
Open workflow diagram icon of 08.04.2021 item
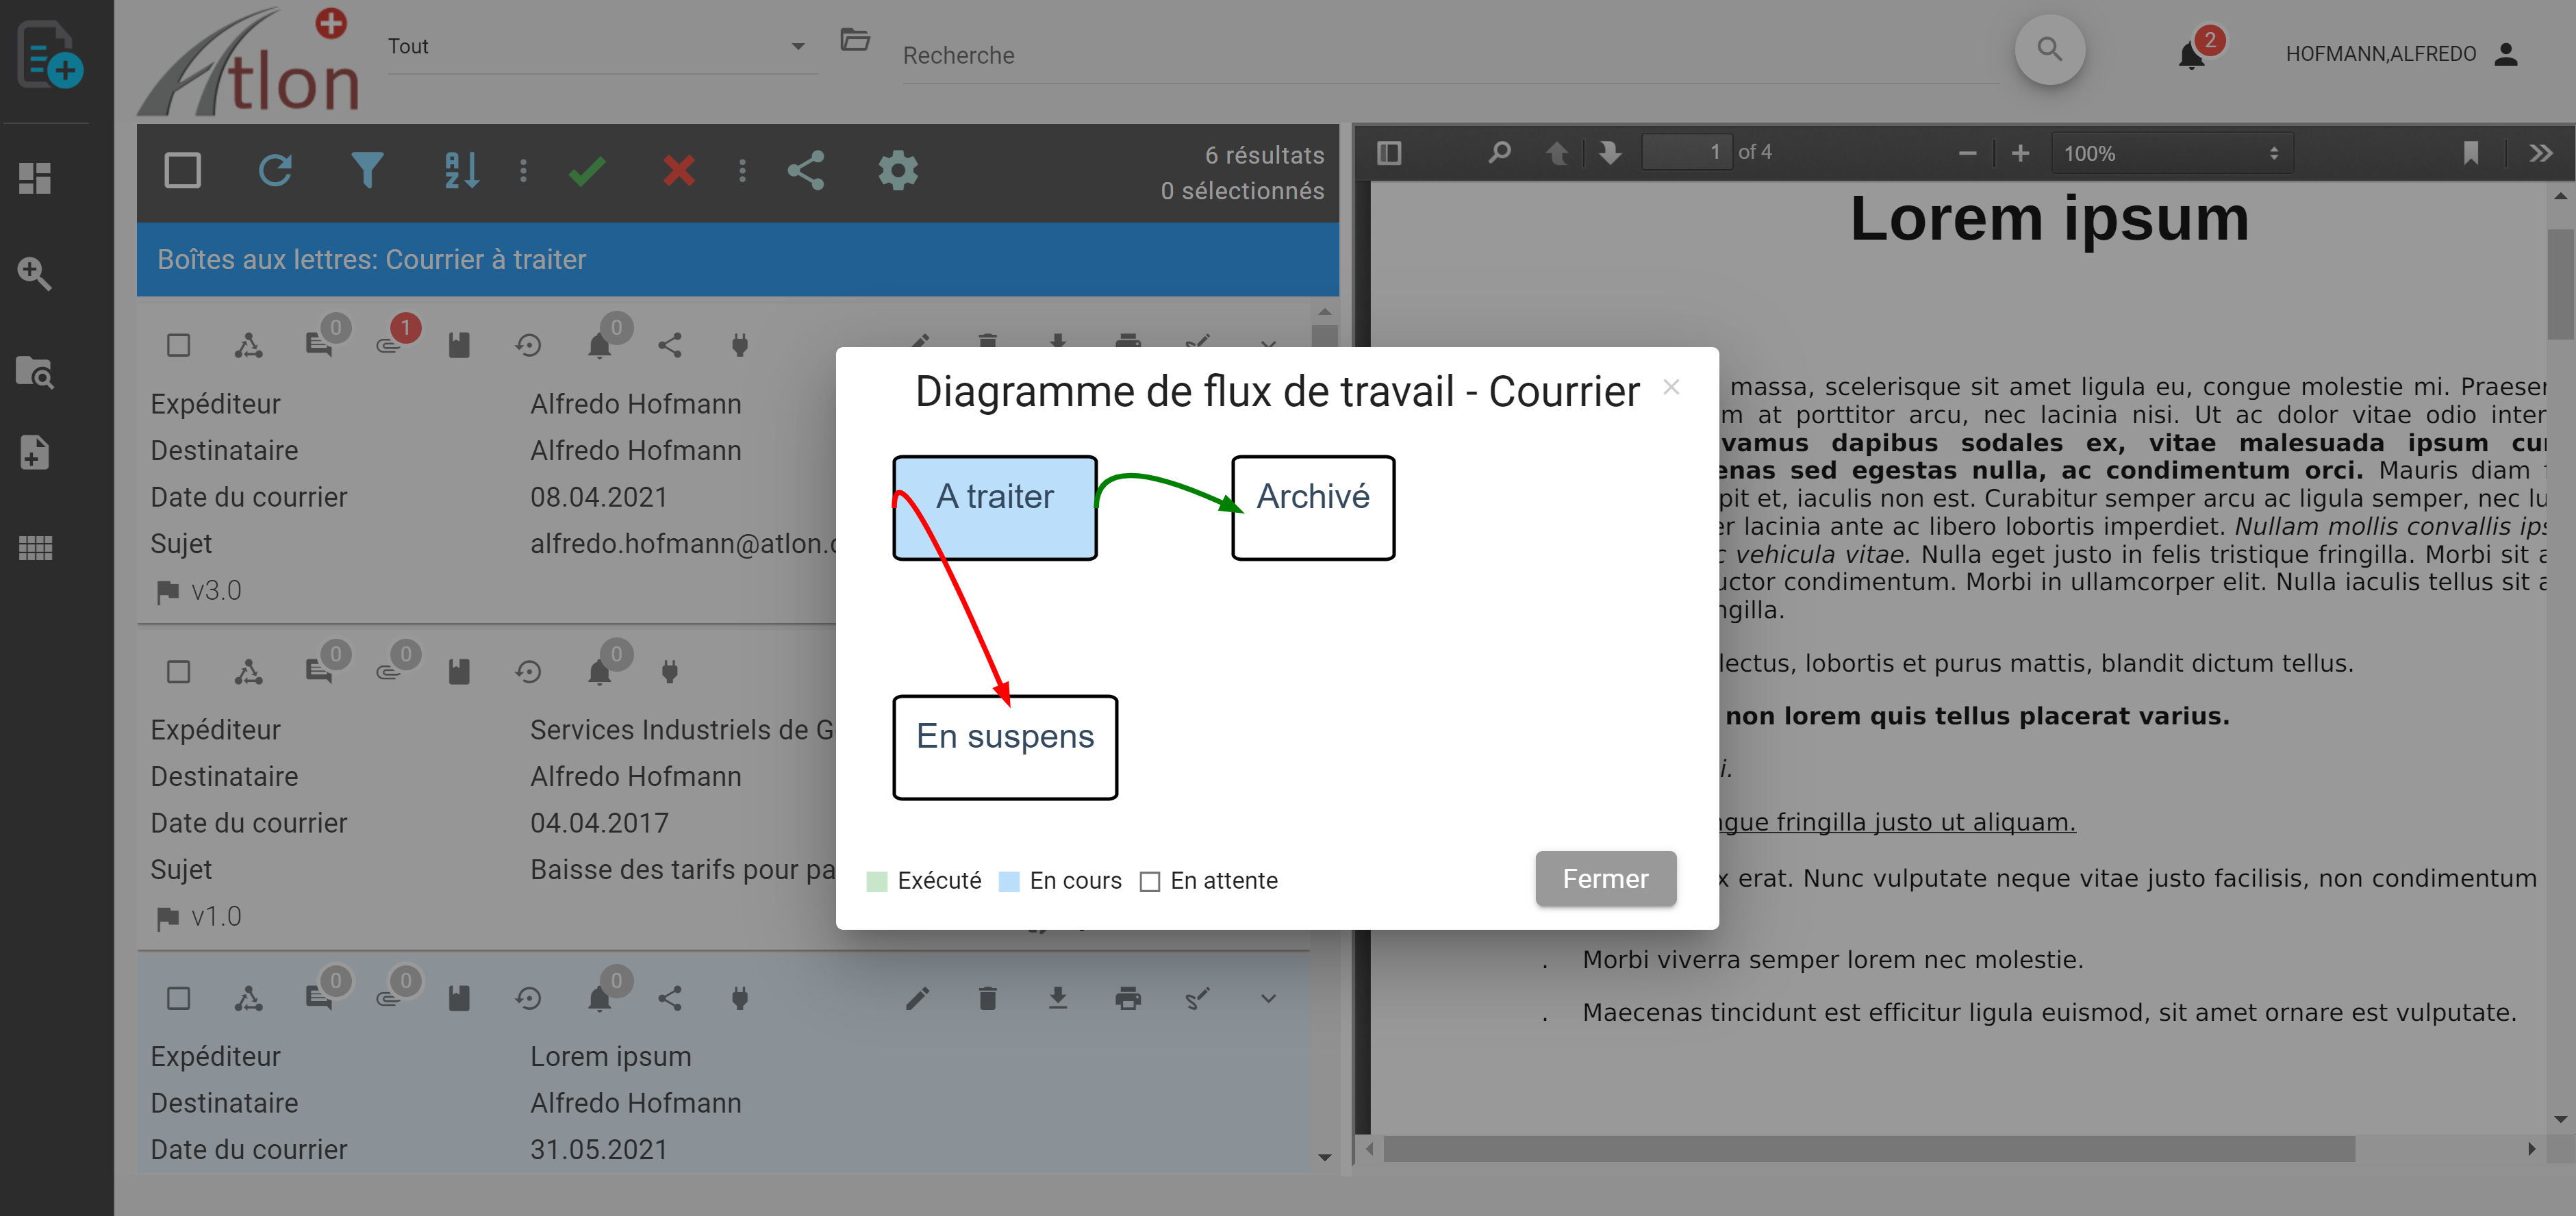pyautogui.click(x=249, y=346)
